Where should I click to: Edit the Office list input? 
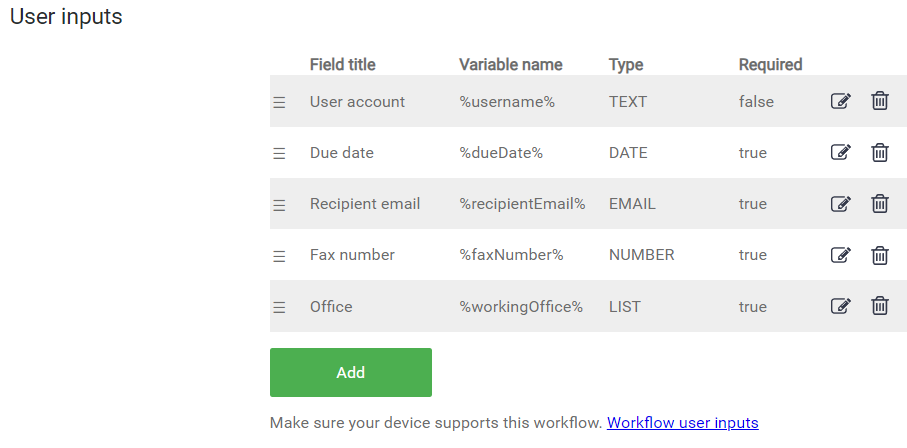point(840,306)
